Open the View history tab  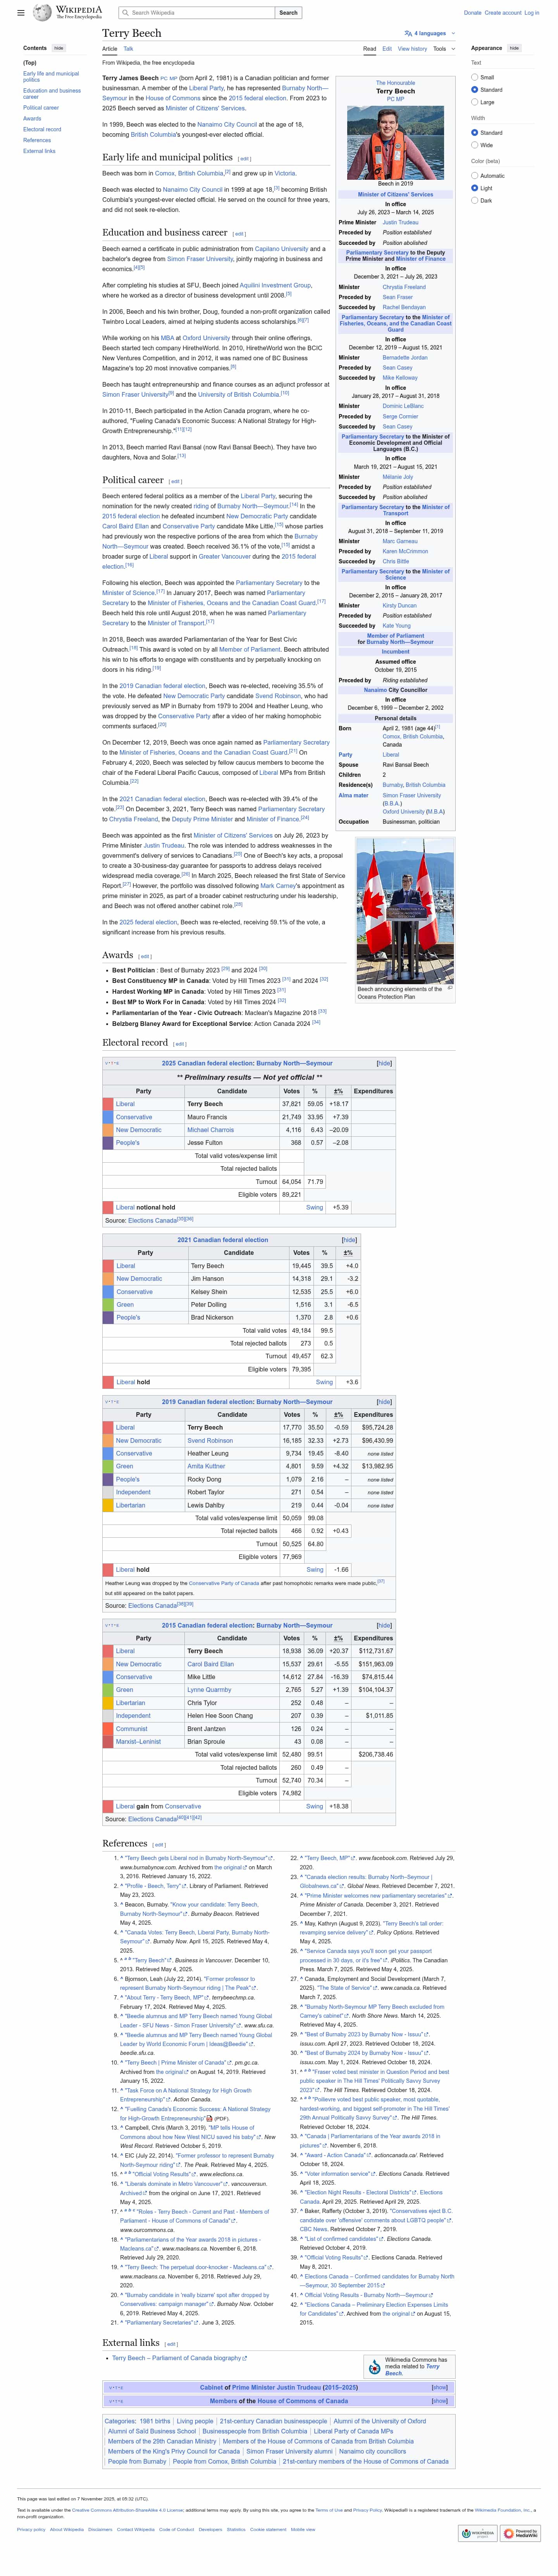tap(412, 48)
